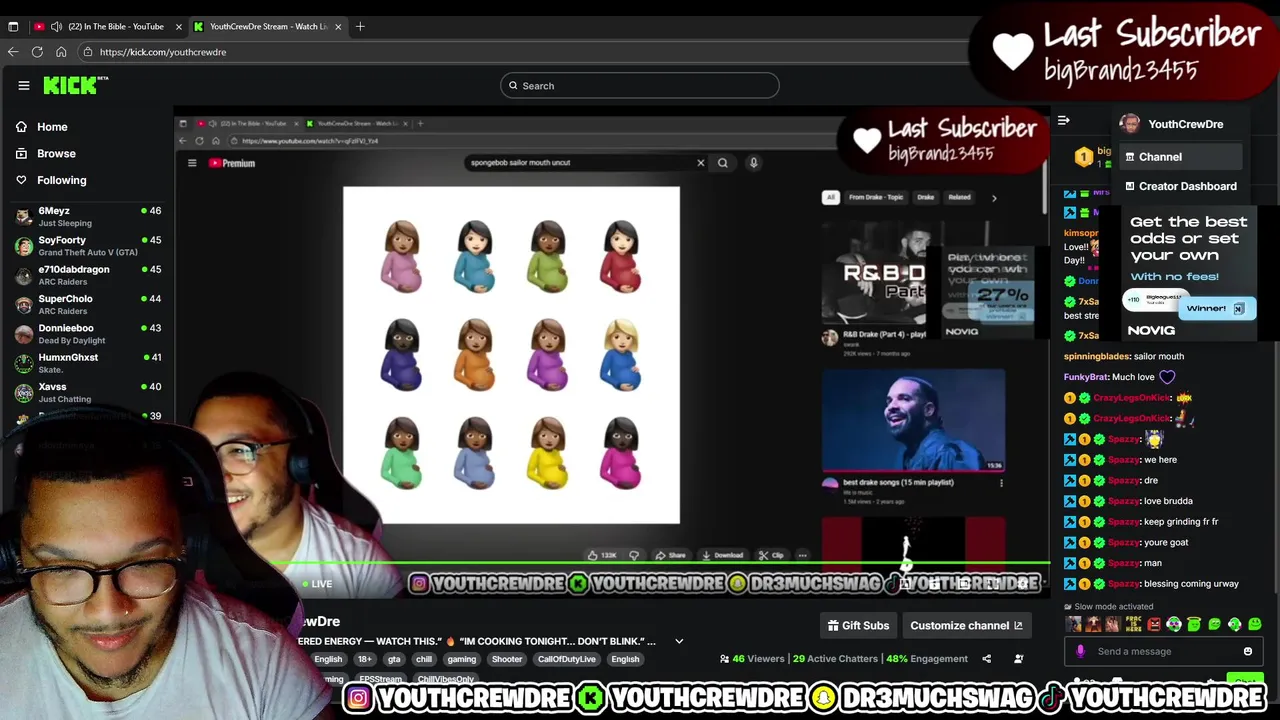Click the YouTube search magnifier button

722,163
